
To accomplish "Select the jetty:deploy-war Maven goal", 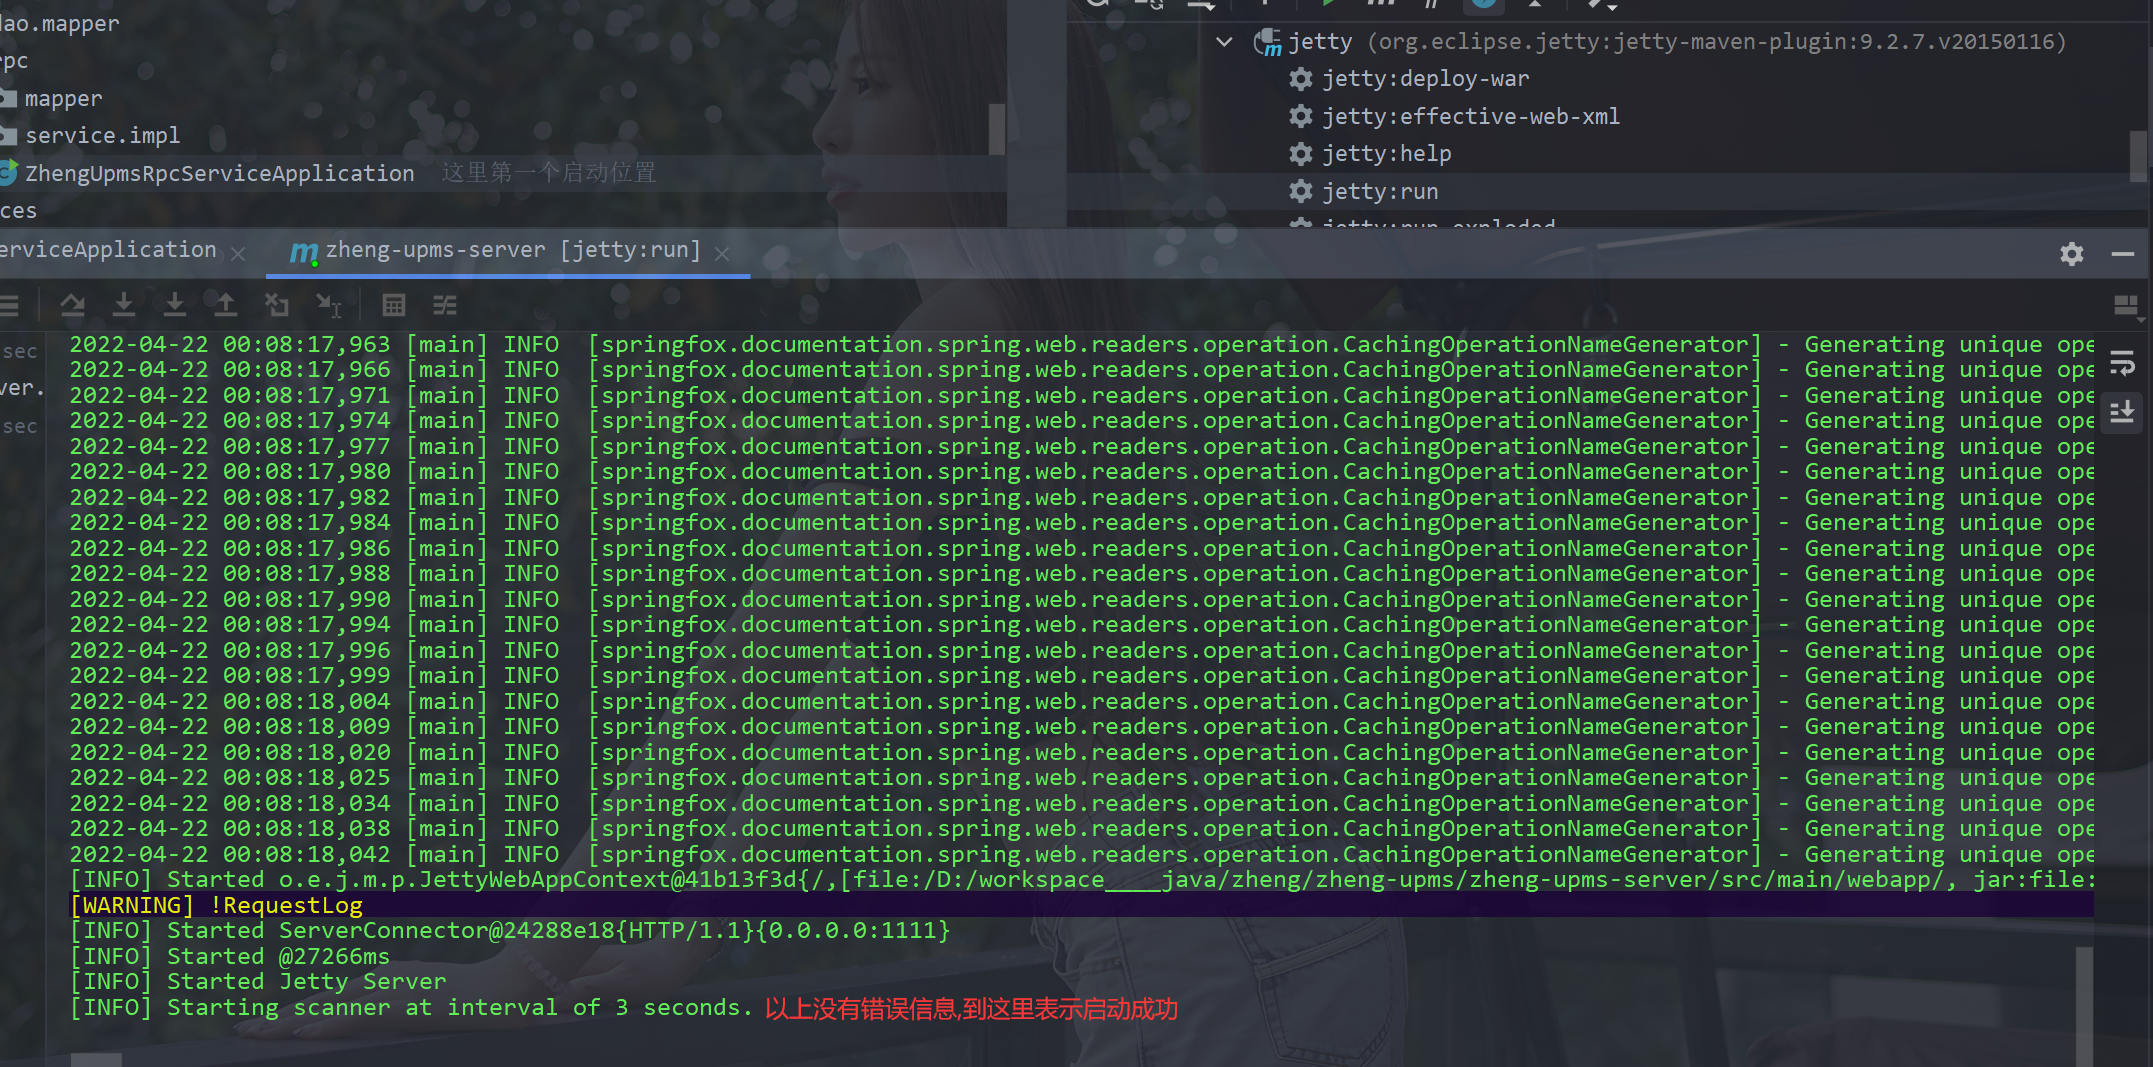I will point(1425,79).
